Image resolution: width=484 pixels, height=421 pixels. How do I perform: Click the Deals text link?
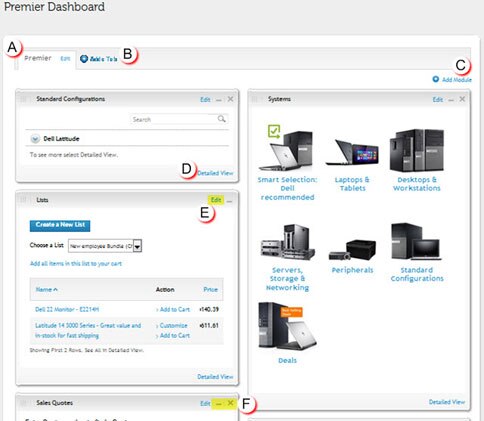287,360
